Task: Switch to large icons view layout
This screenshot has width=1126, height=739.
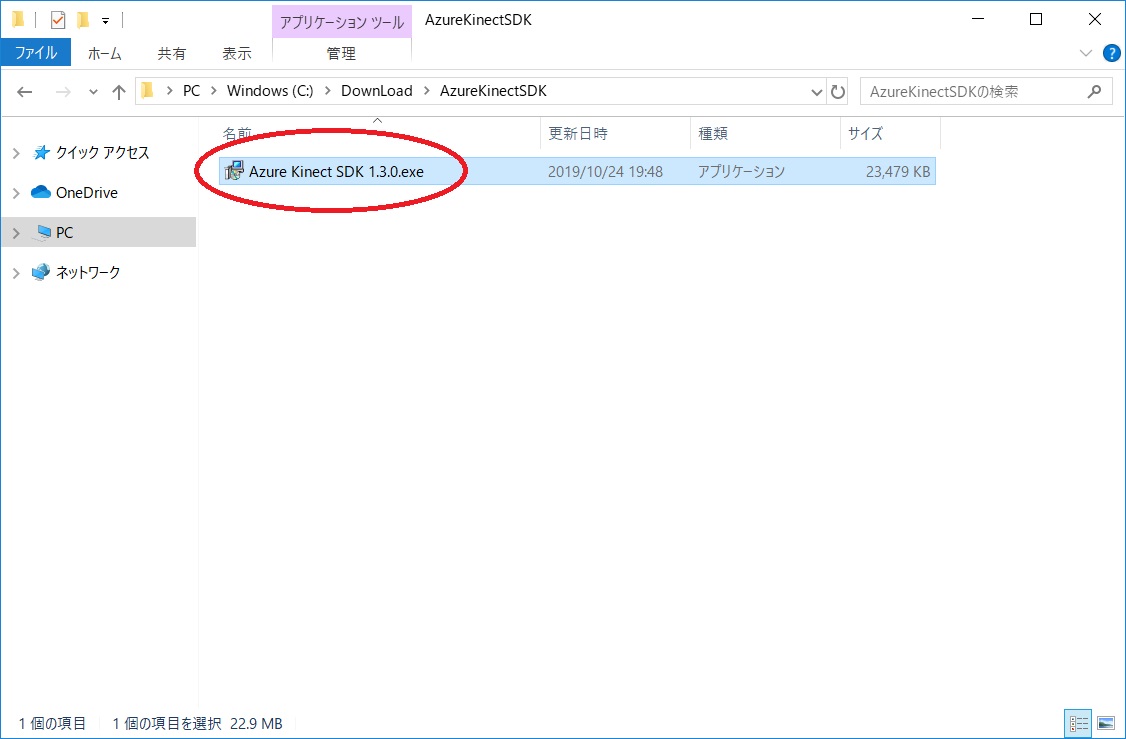Action: [1105, 722]
